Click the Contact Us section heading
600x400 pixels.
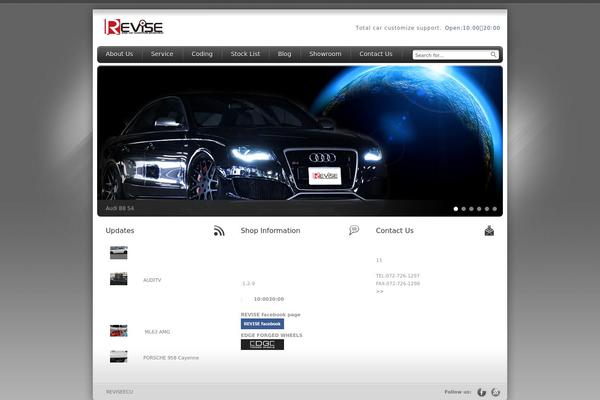(x=395, y=230)
